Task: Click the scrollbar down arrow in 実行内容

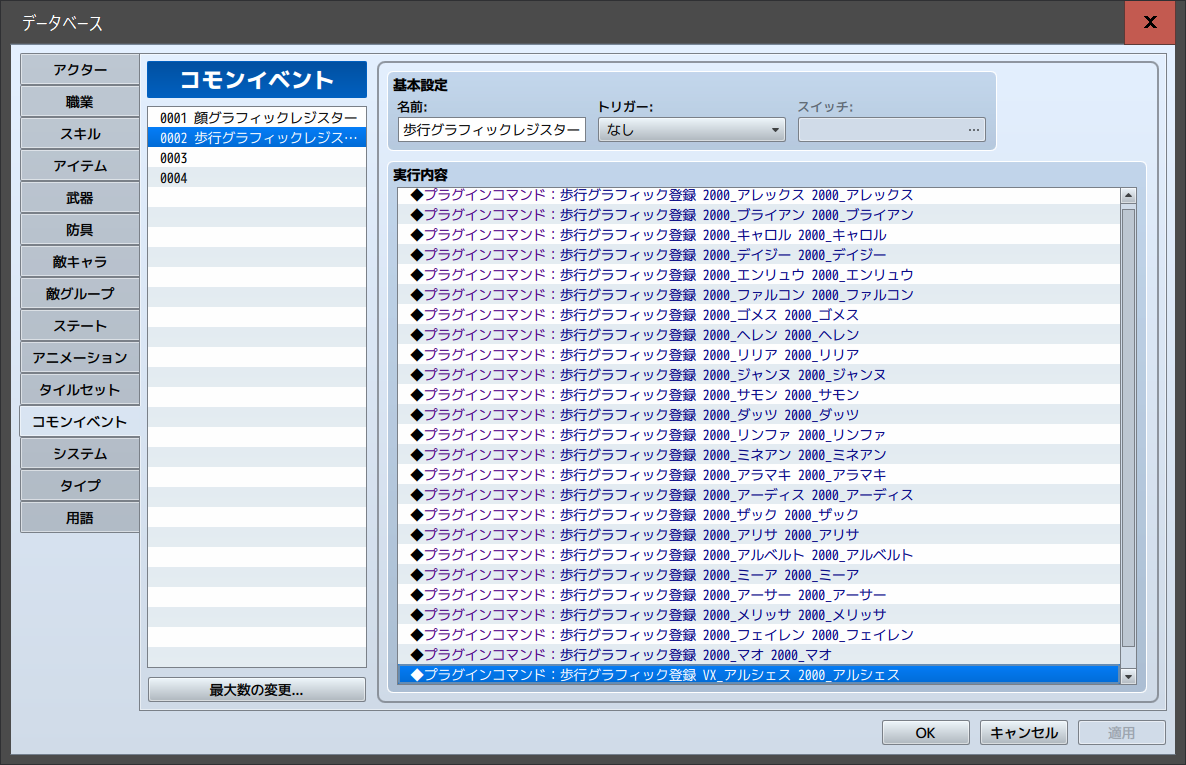Action: pos(1129,676)
